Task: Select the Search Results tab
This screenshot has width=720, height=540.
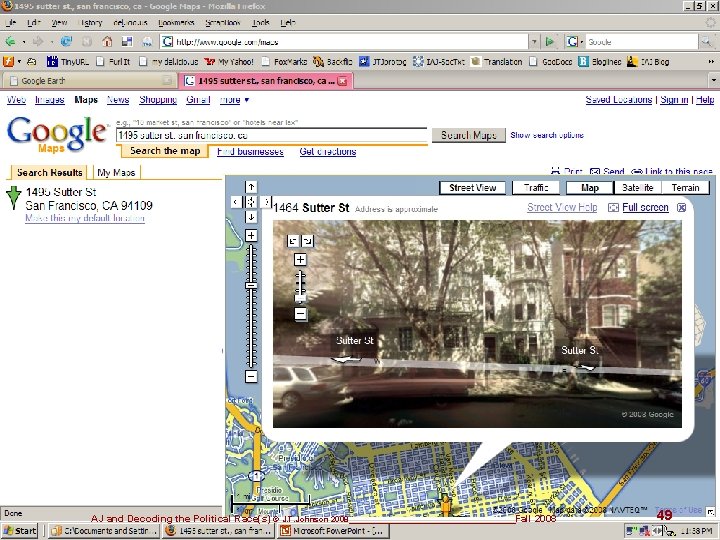Action: point(50,173)
